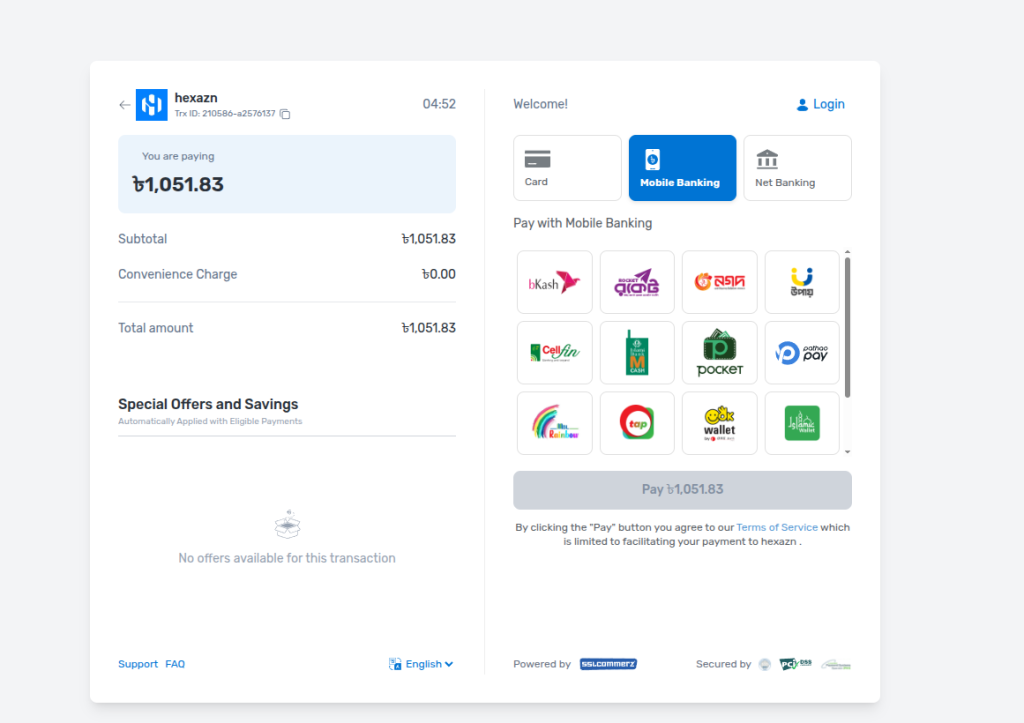Viewport: 1024px width, 723px height.
Task: Click the hexazn merchant logo
Action: (152, 104)
